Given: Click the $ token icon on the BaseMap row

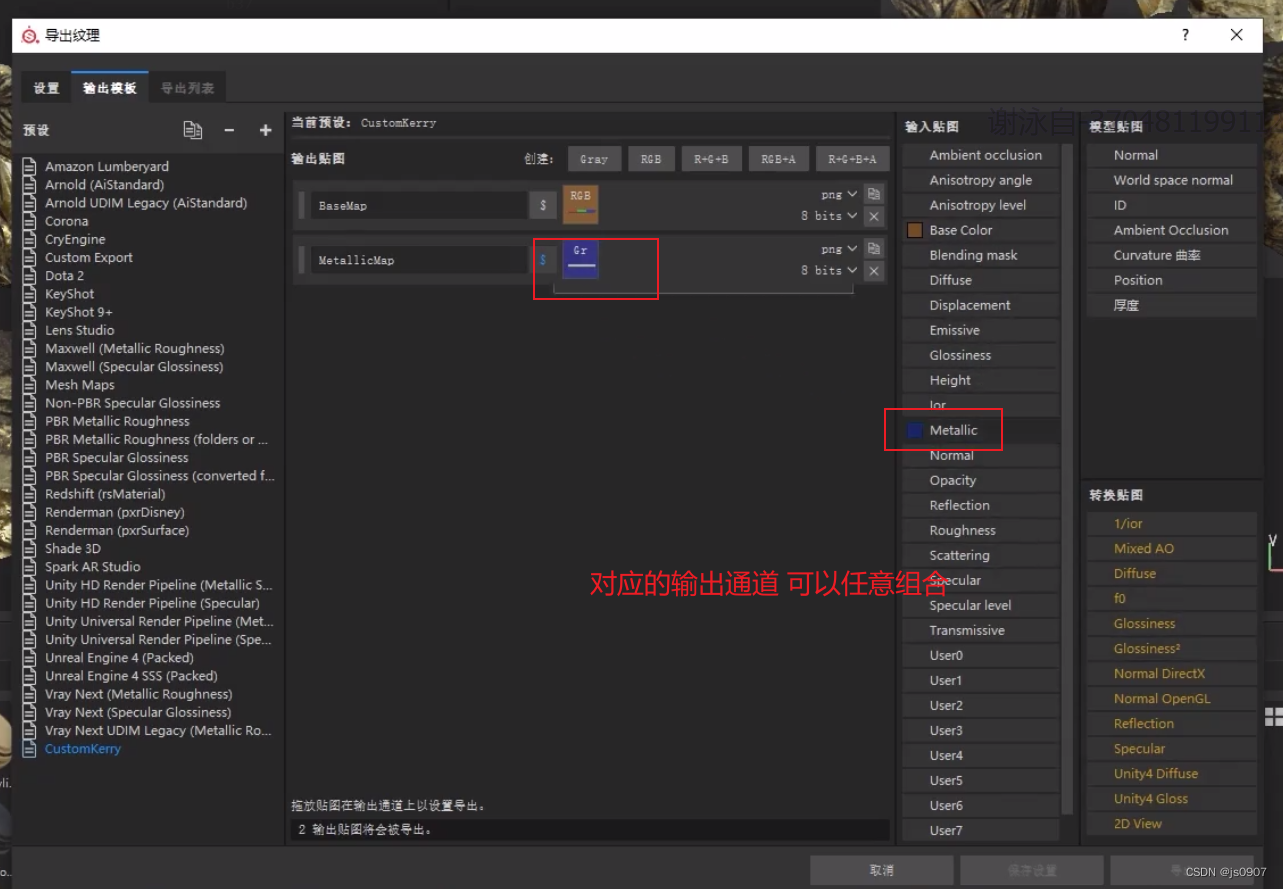Looking at the screenshot, I should [543, 205].
